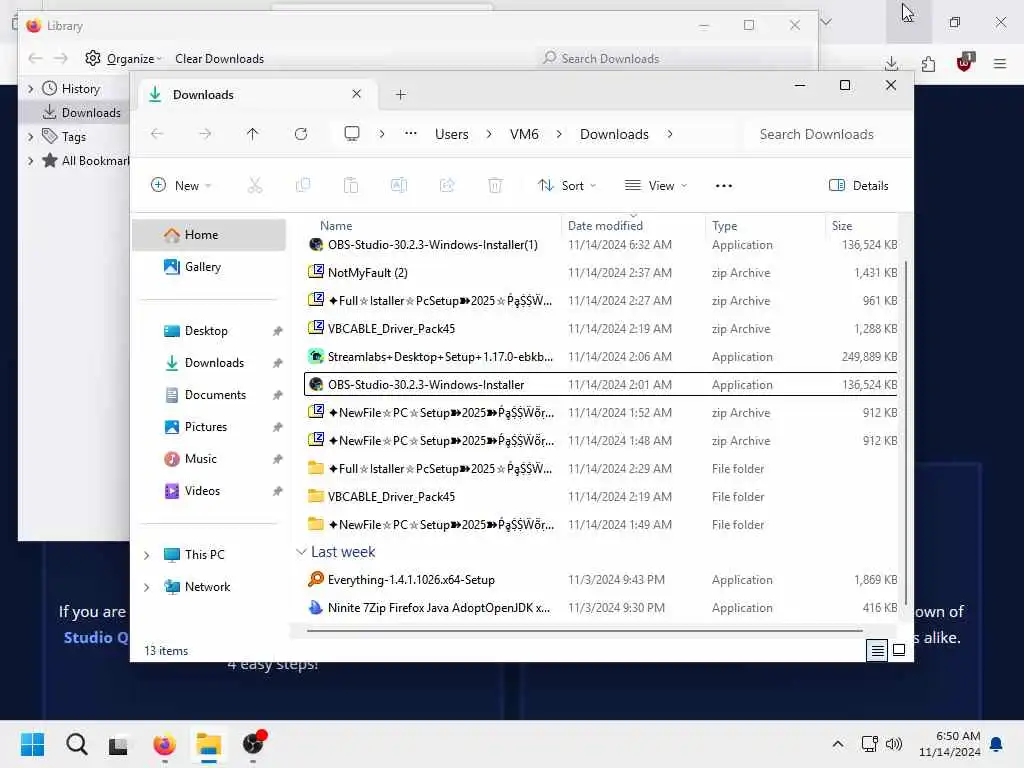Open Firefox extensions puzzle icon

(x=928, y=63)
